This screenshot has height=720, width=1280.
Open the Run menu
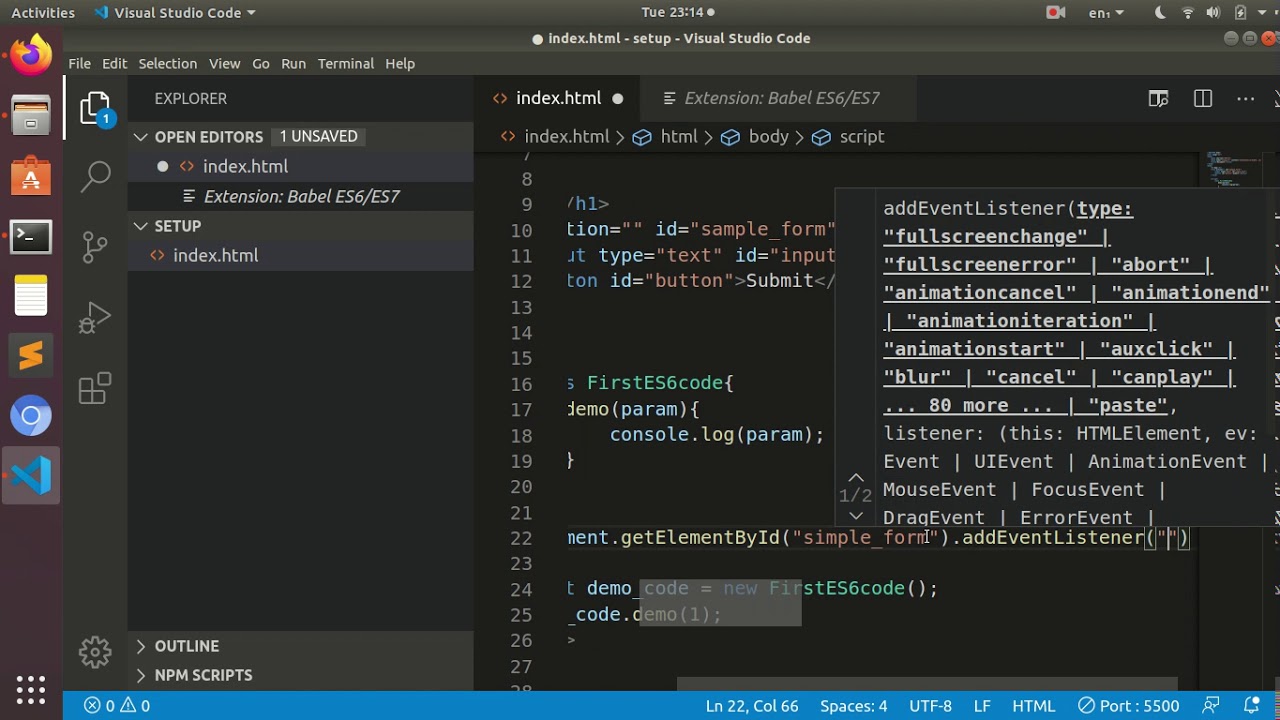pyautogui.click(x=293, y=63)
